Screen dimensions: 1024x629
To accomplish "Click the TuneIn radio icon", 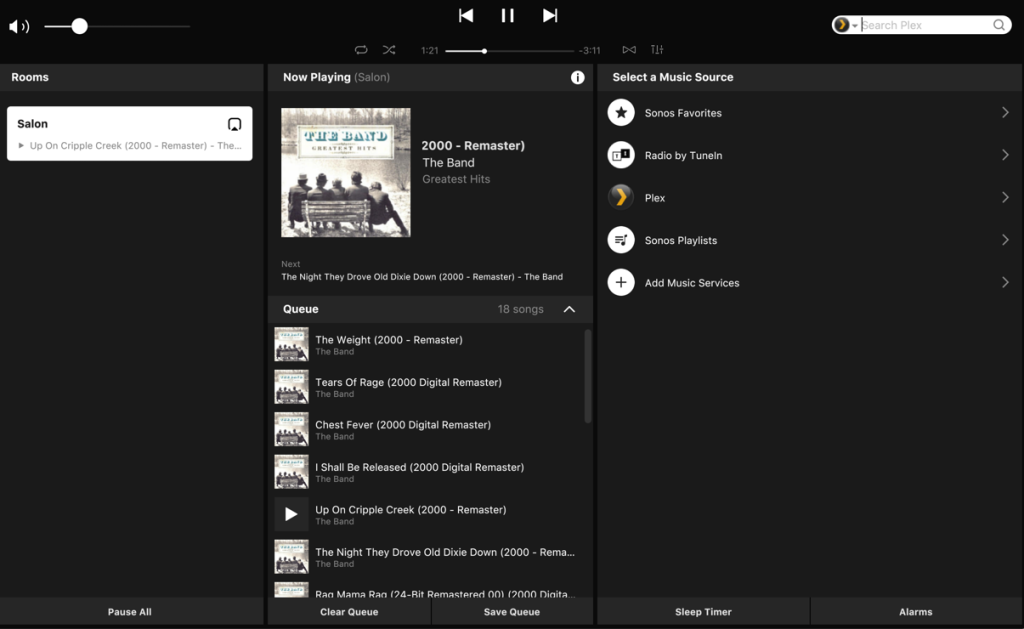I will [621, 155].
